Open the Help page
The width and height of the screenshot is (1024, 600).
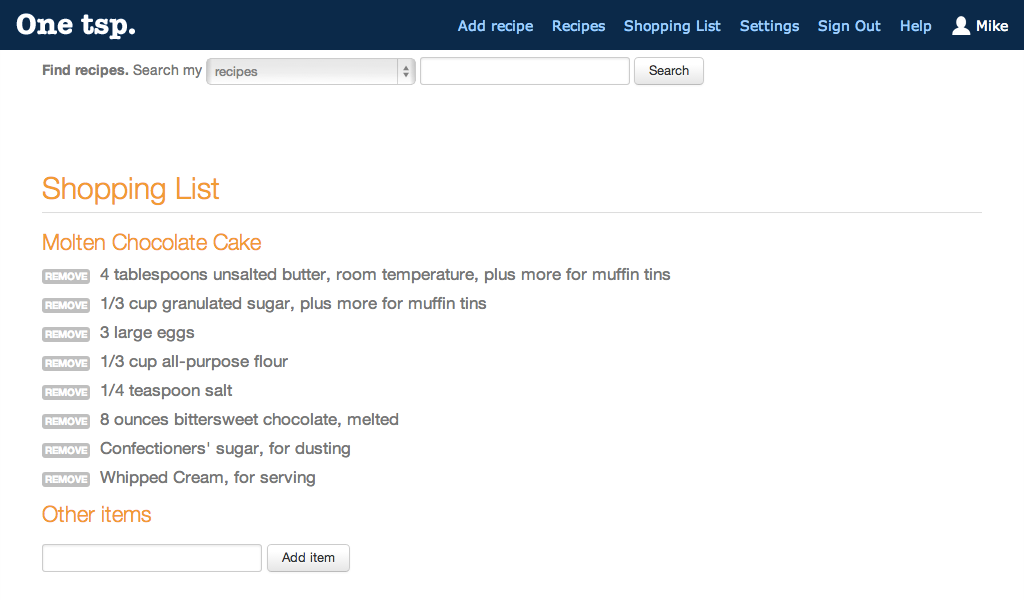coord(915,26)
